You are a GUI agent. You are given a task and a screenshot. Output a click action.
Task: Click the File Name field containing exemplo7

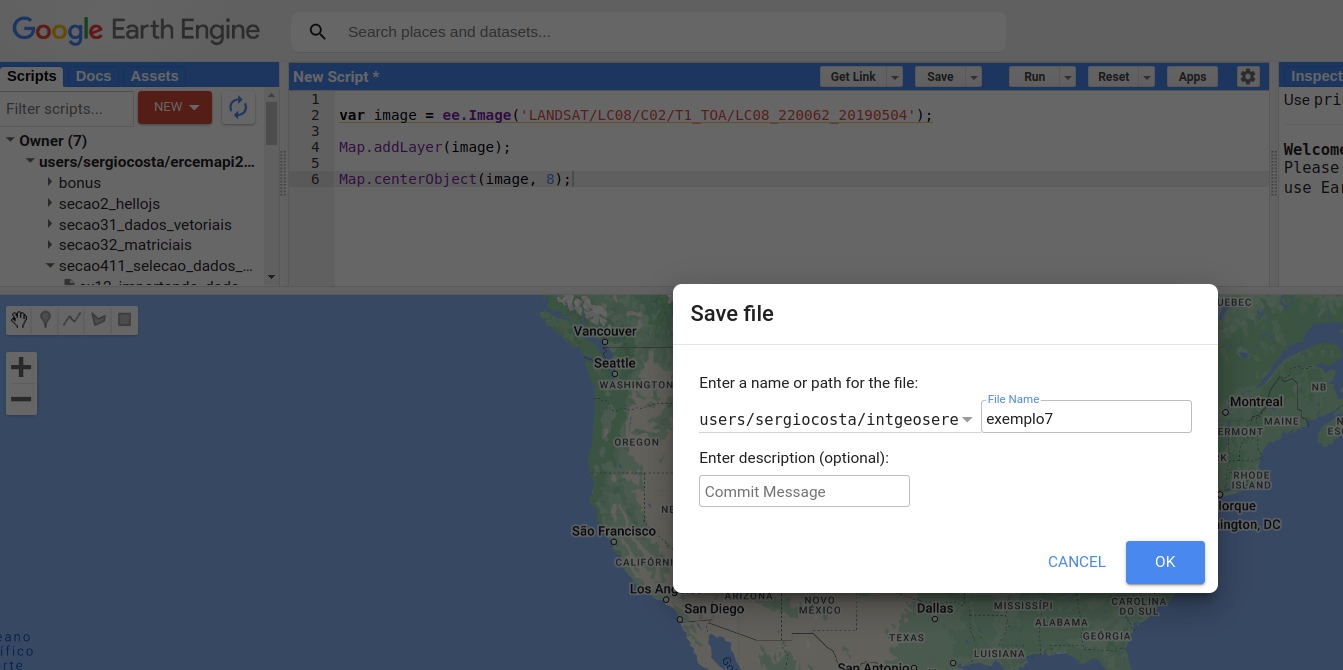click(x=1086, y=417)
